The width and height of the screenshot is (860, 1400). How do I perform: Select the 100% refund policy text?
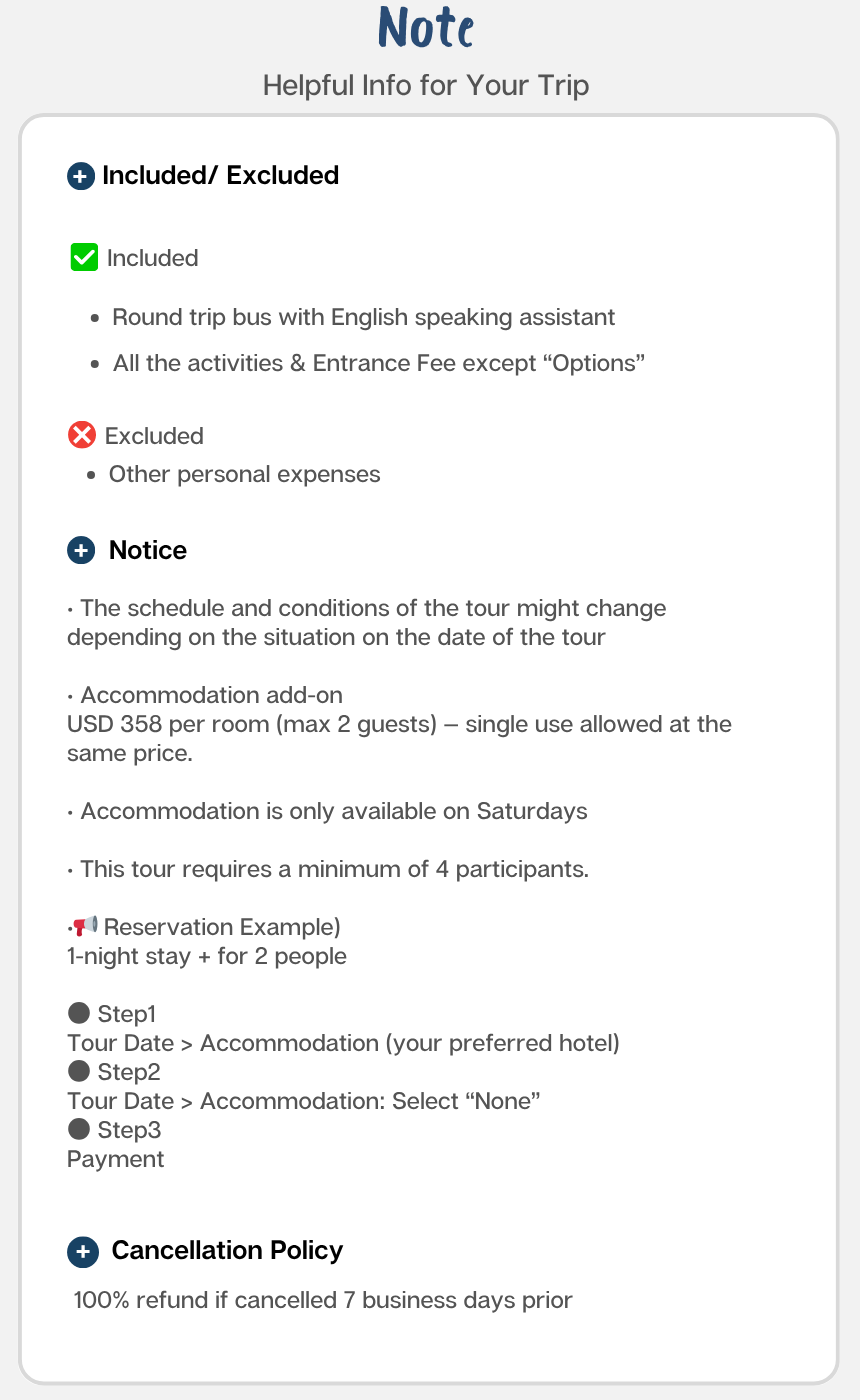323,1301
